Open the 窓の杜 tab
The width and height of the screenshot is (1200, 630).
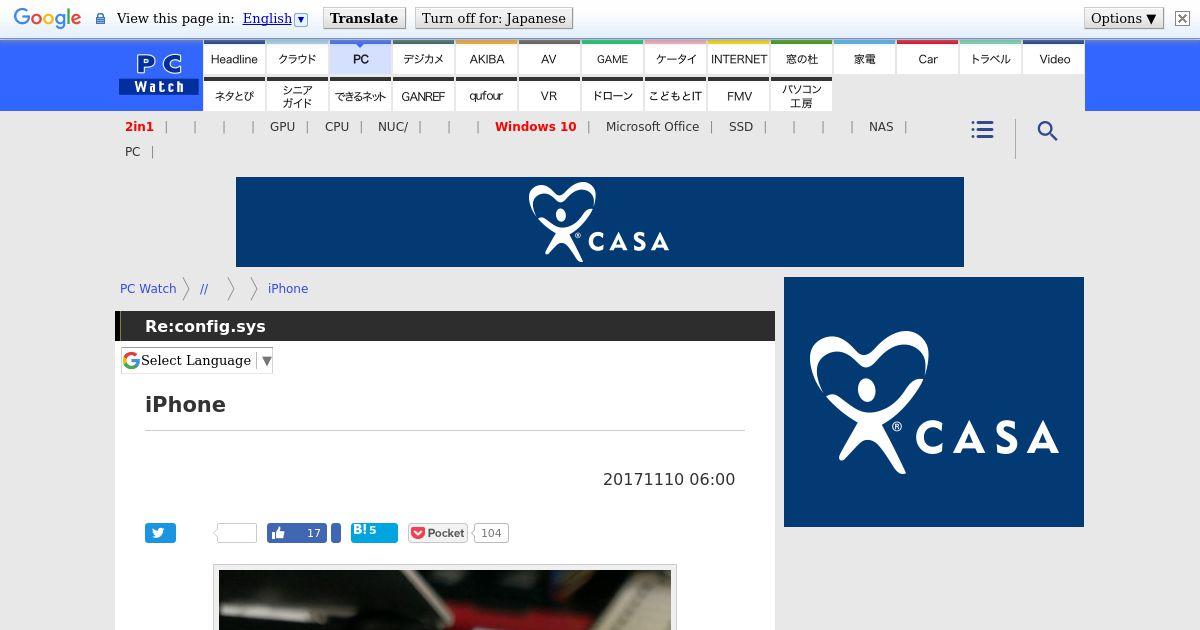[x=802, y=58]
